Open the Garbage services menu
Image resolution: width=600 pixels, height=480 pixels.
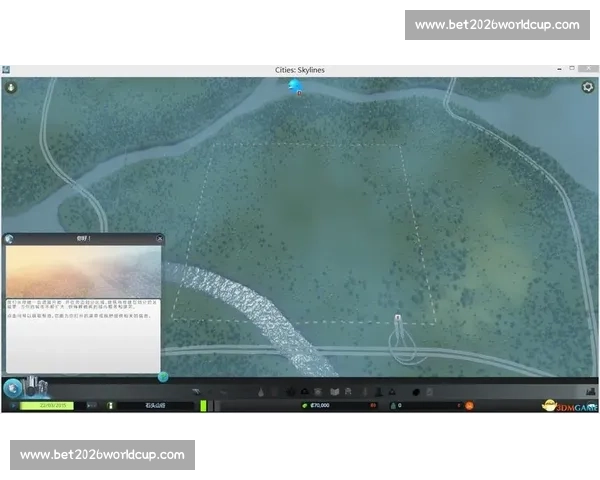click(274, 392)
